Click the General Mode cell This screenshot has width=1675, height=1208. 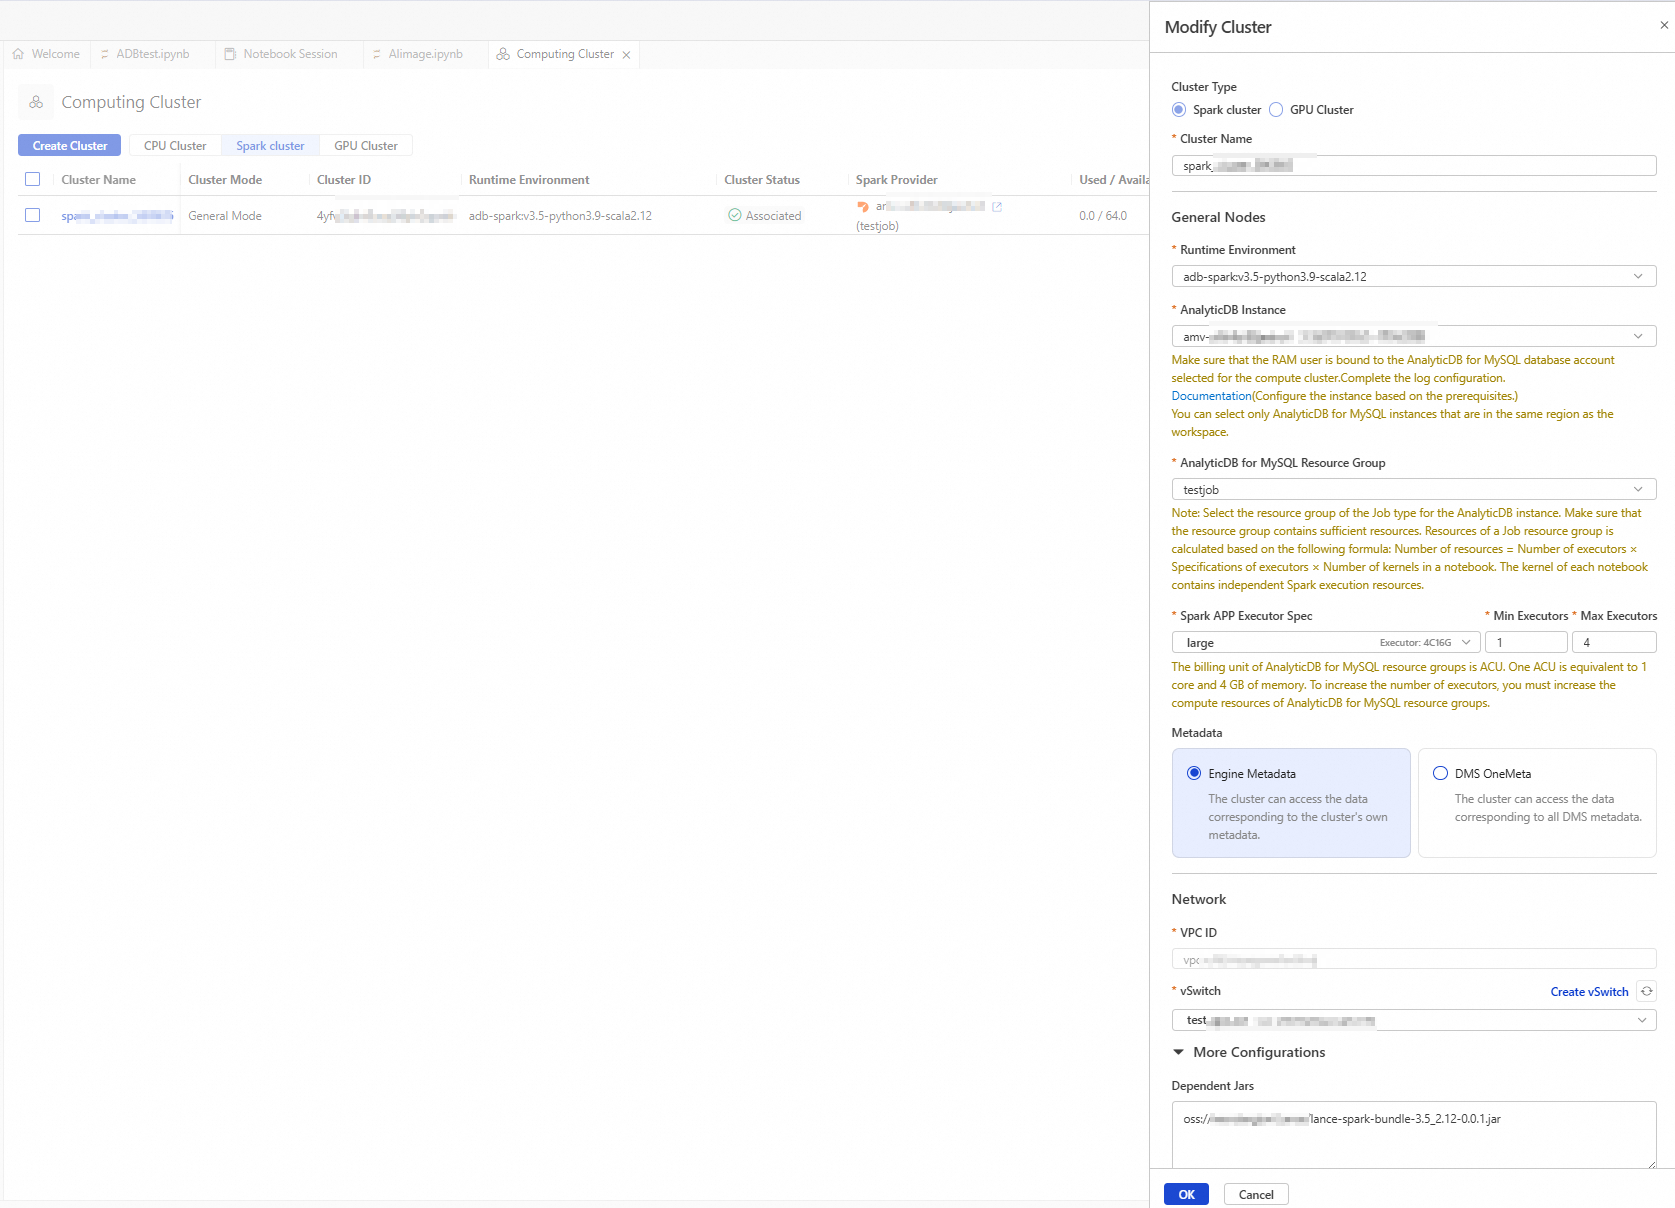[x=225, y=216]
